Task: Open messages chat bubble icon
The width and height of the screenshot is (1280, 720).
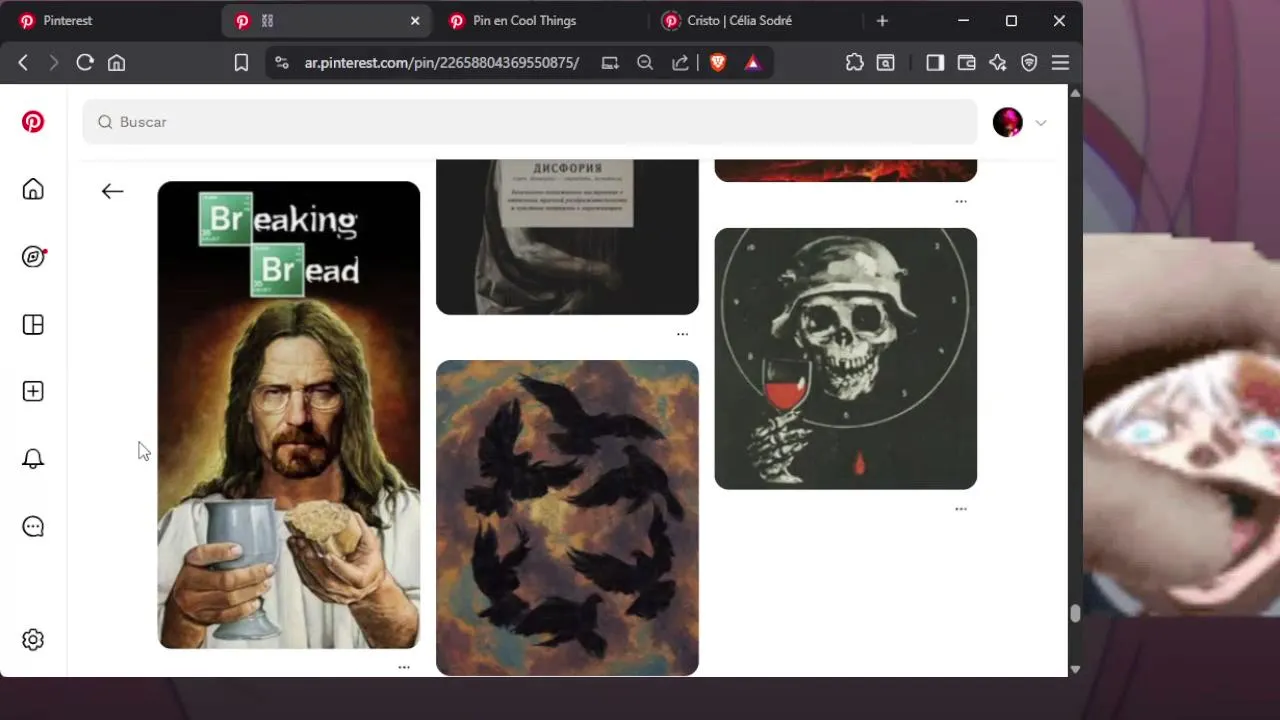Action: point(33,526)
